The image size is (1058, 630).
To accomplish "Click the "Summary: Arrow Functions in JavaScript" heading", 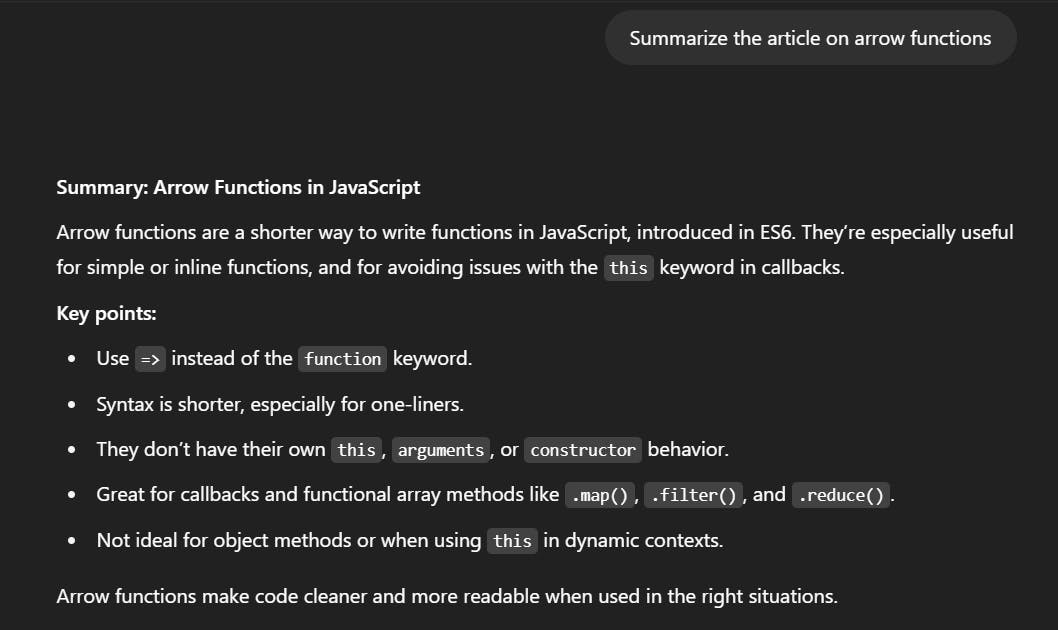I will coord(238,187).
